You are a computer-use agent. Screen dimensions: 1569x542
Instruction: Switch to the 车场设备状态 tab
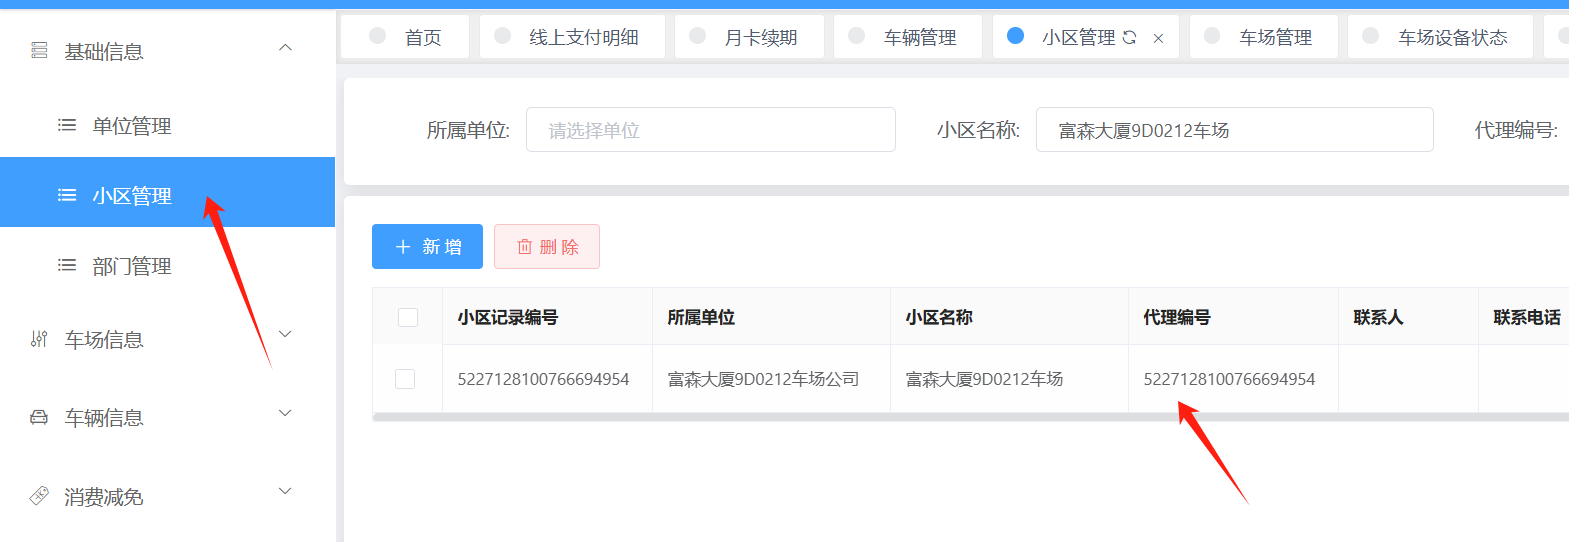coord(1440,37)
